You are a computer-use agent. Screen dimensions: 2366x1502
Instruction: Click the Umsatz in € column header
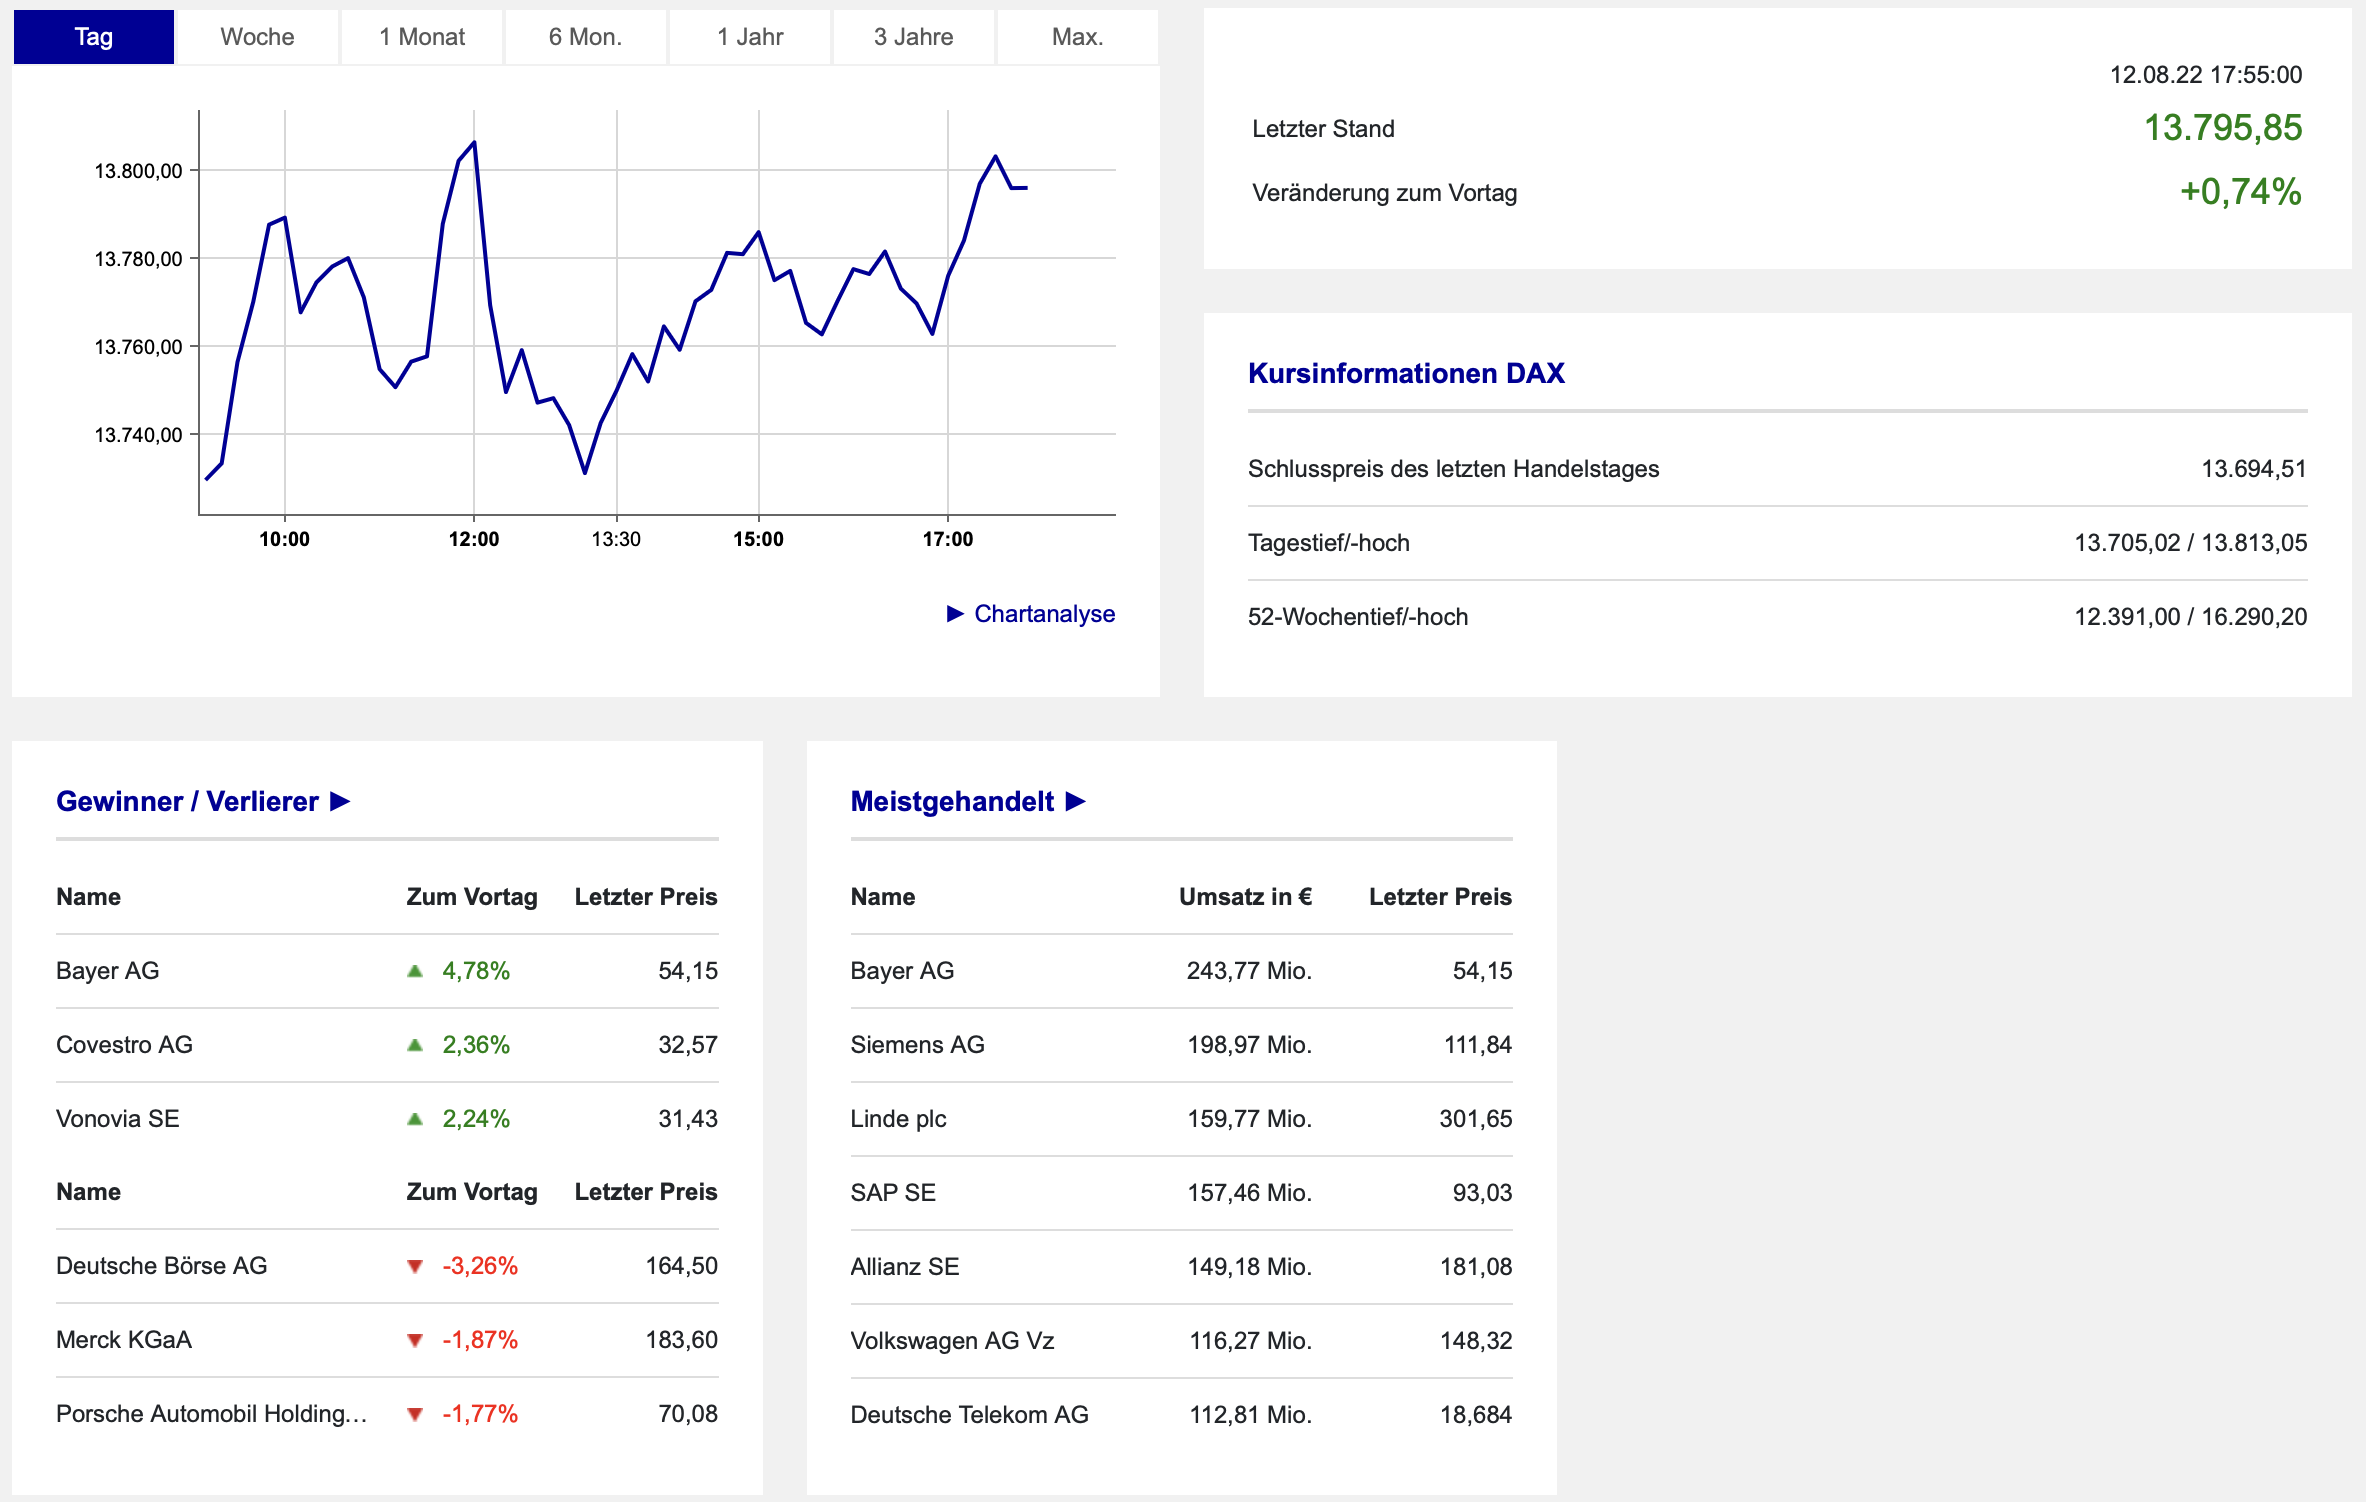click(1245, 897)
